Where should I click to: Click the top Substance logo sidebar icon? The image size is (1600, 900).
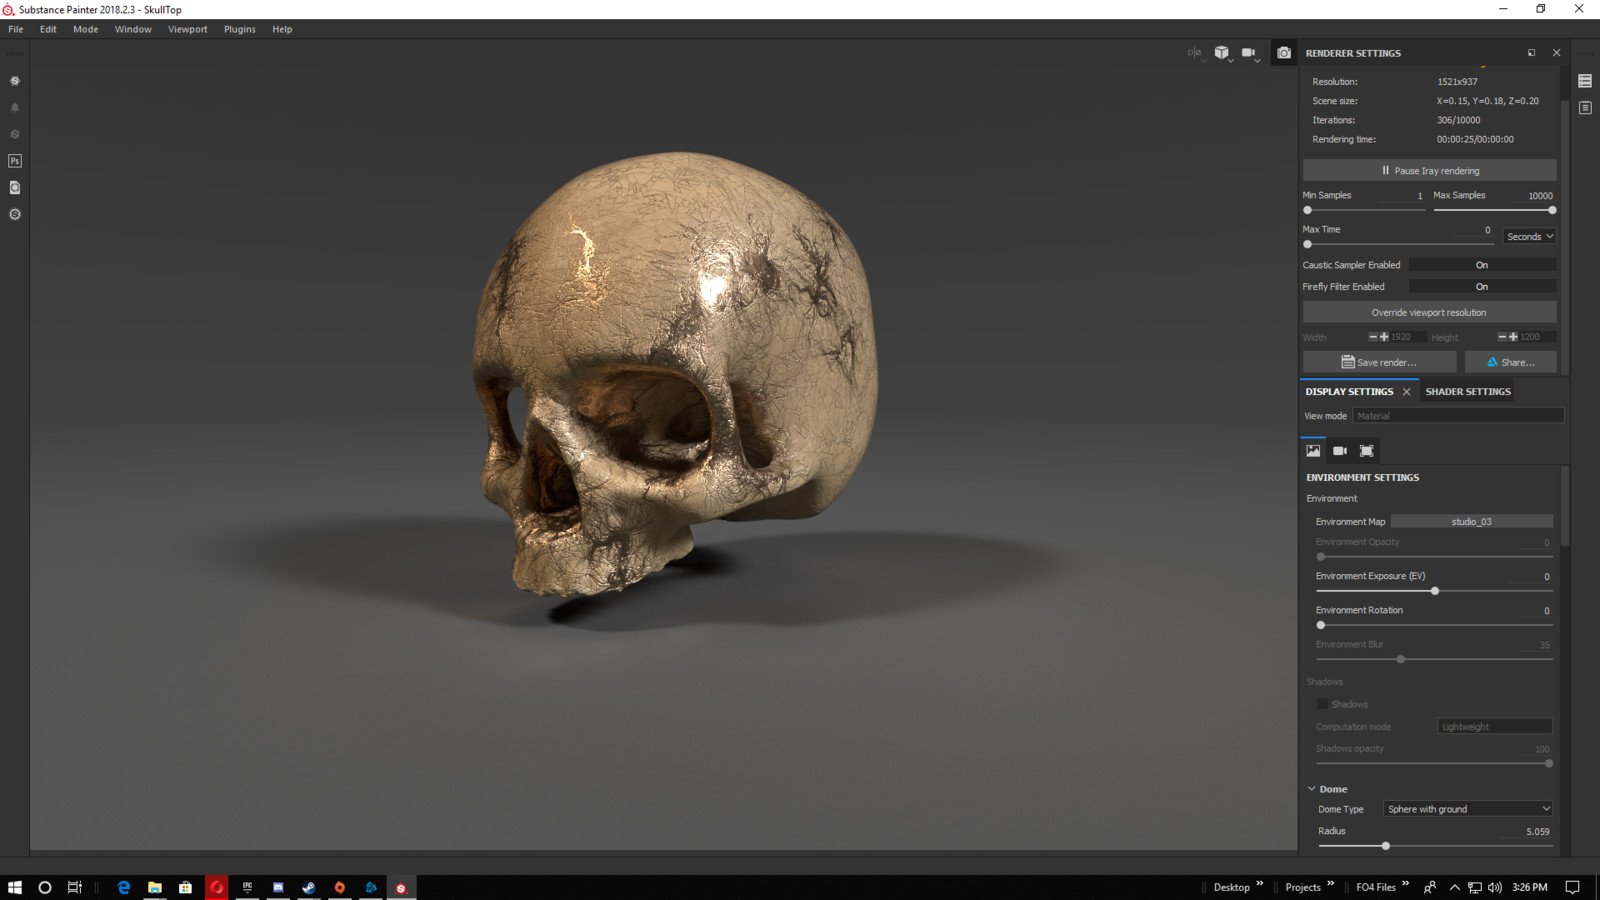[15, 81]
